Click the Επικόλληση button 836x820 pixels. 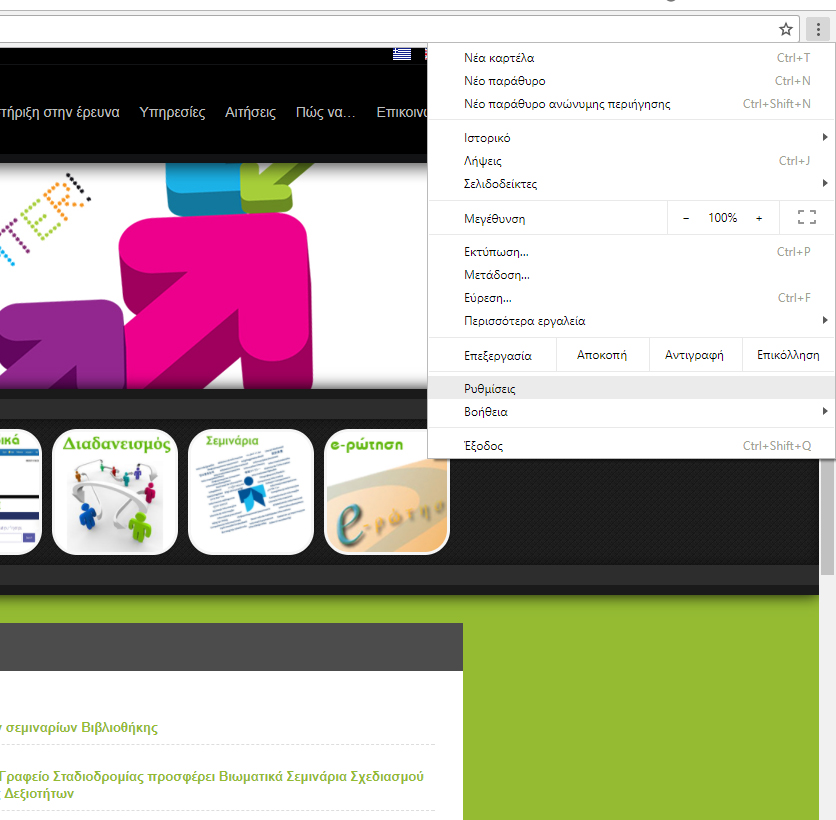(x=788, y=355)
